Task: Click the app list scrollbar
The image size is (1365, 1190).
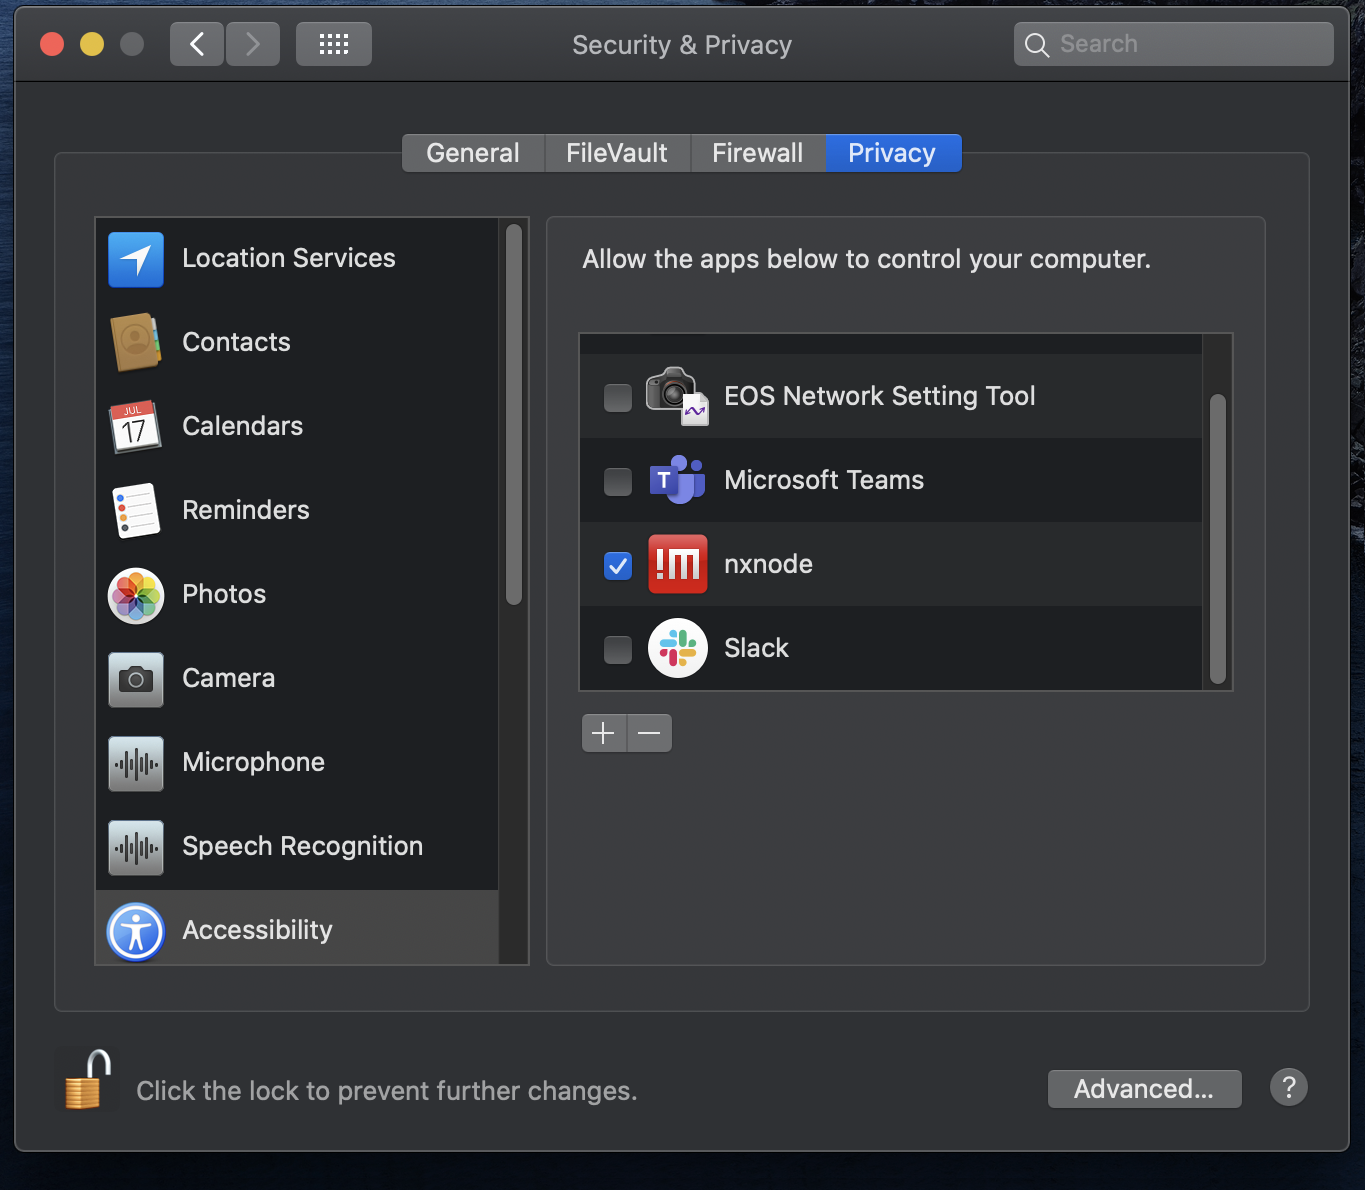Action: coord(1217,538)
